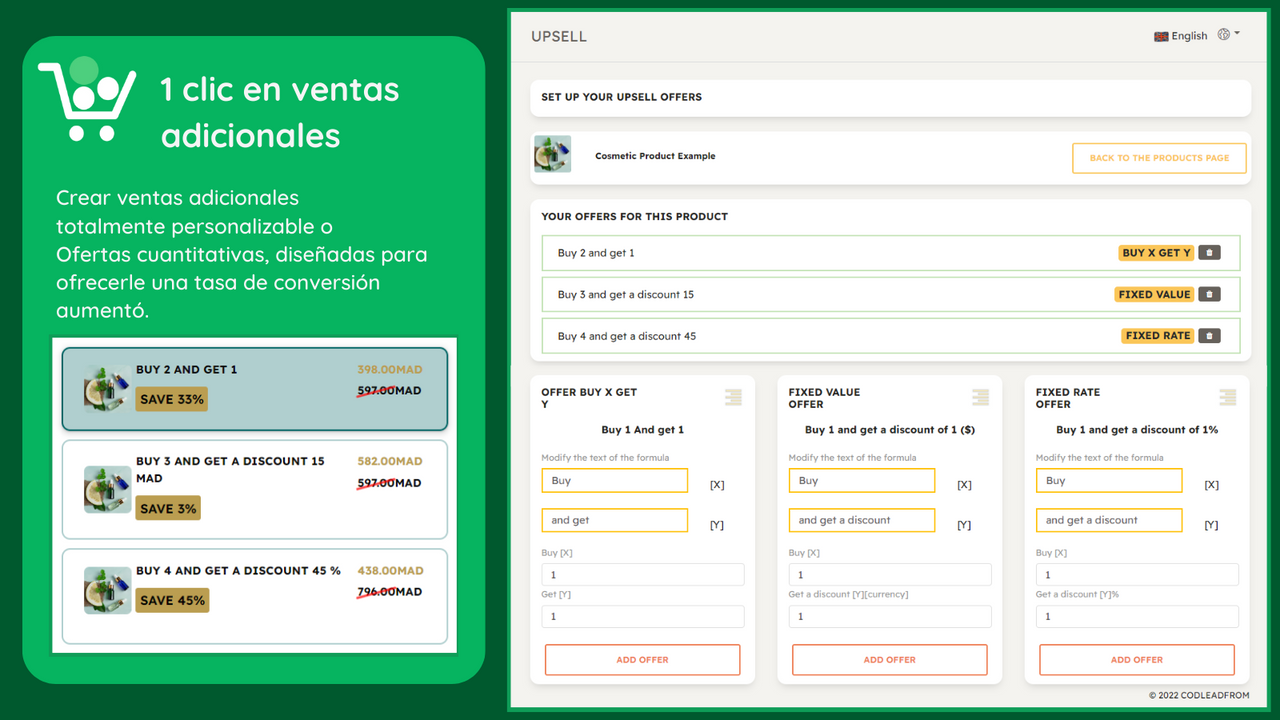This screenshot has height=720, width=1280.
Task: Focus the 'Buy' text field in Fixed Value card
Action: pos(862,481)
